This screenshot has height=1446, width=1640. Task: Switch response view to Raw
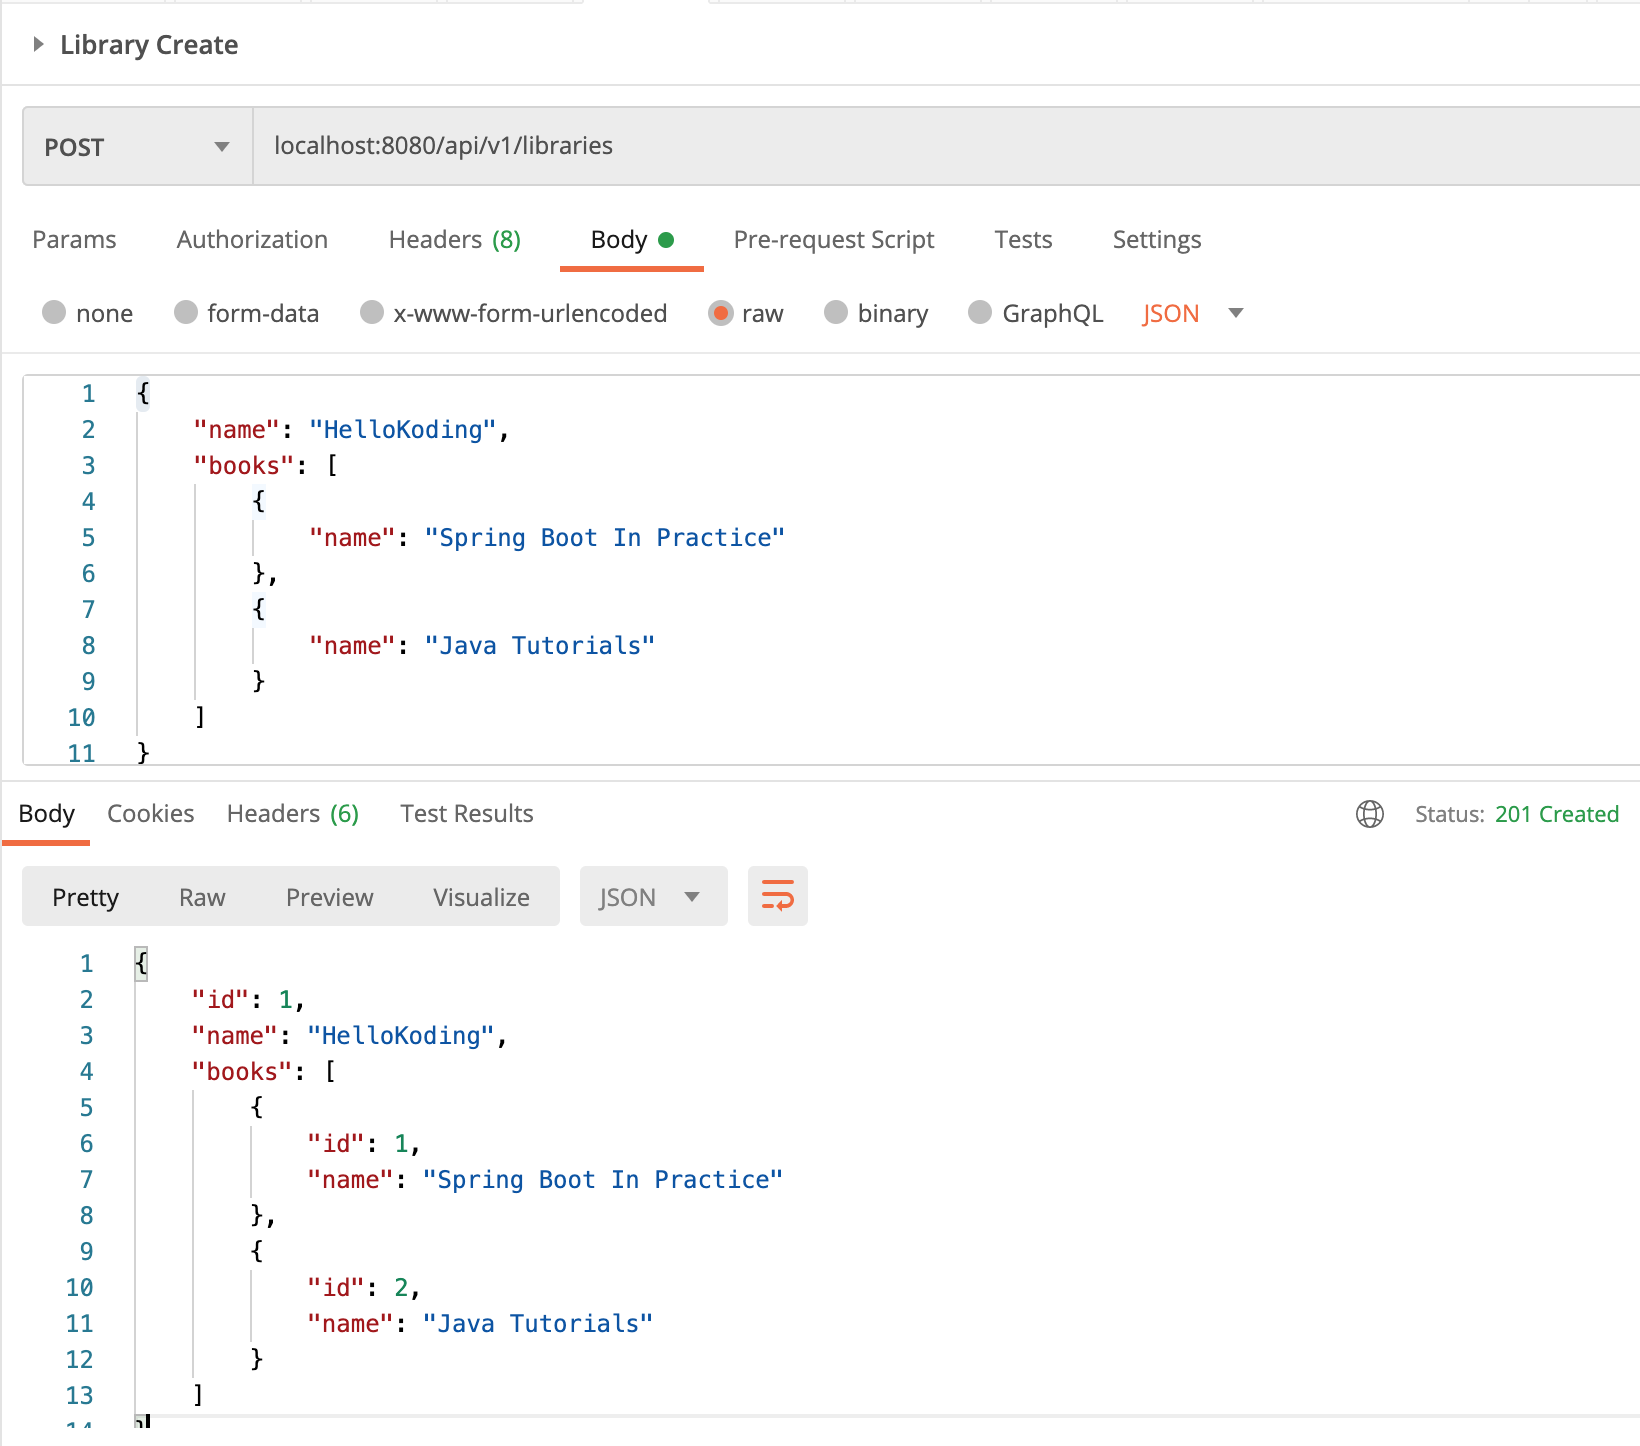(201, 896)
